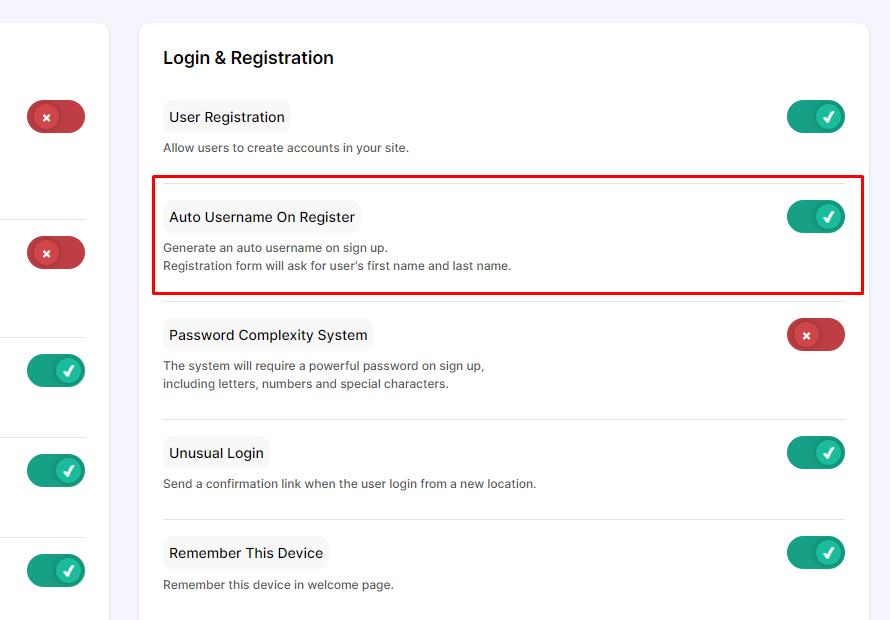Click the User Registration label

[226, 117]
